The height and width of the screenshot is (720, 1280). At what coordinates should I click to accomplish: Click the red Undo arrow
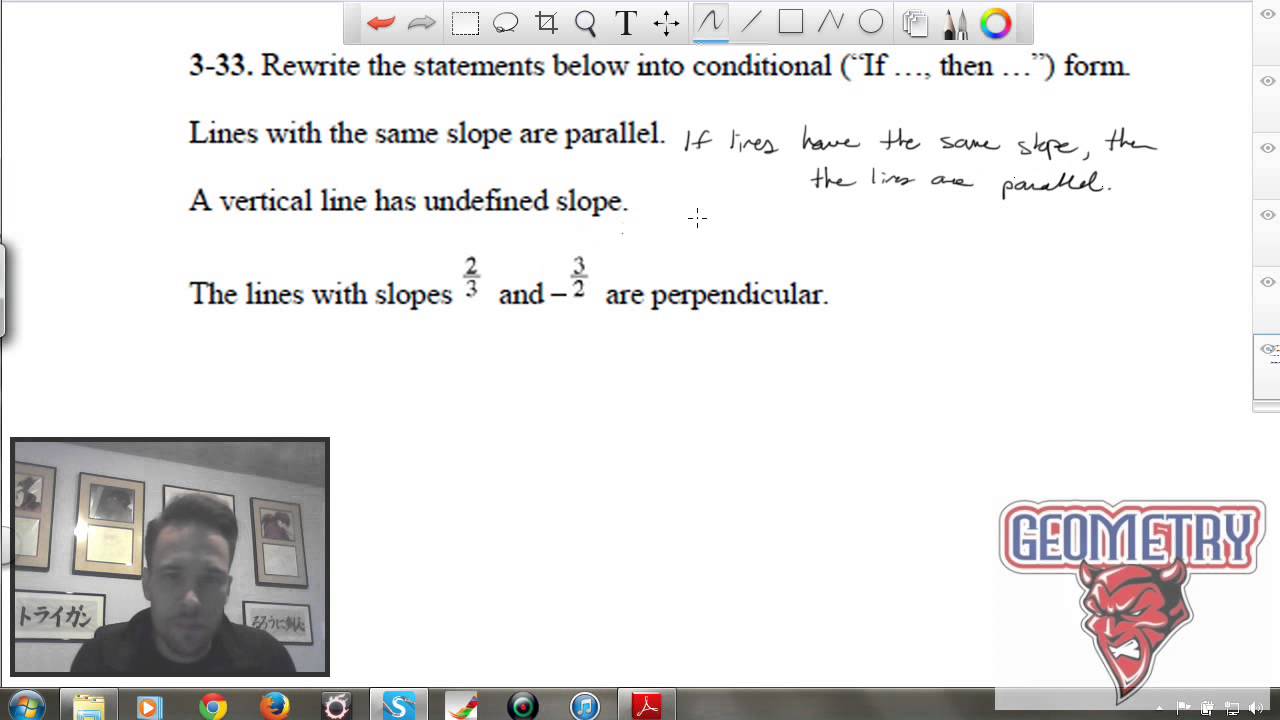pos(380,23)
